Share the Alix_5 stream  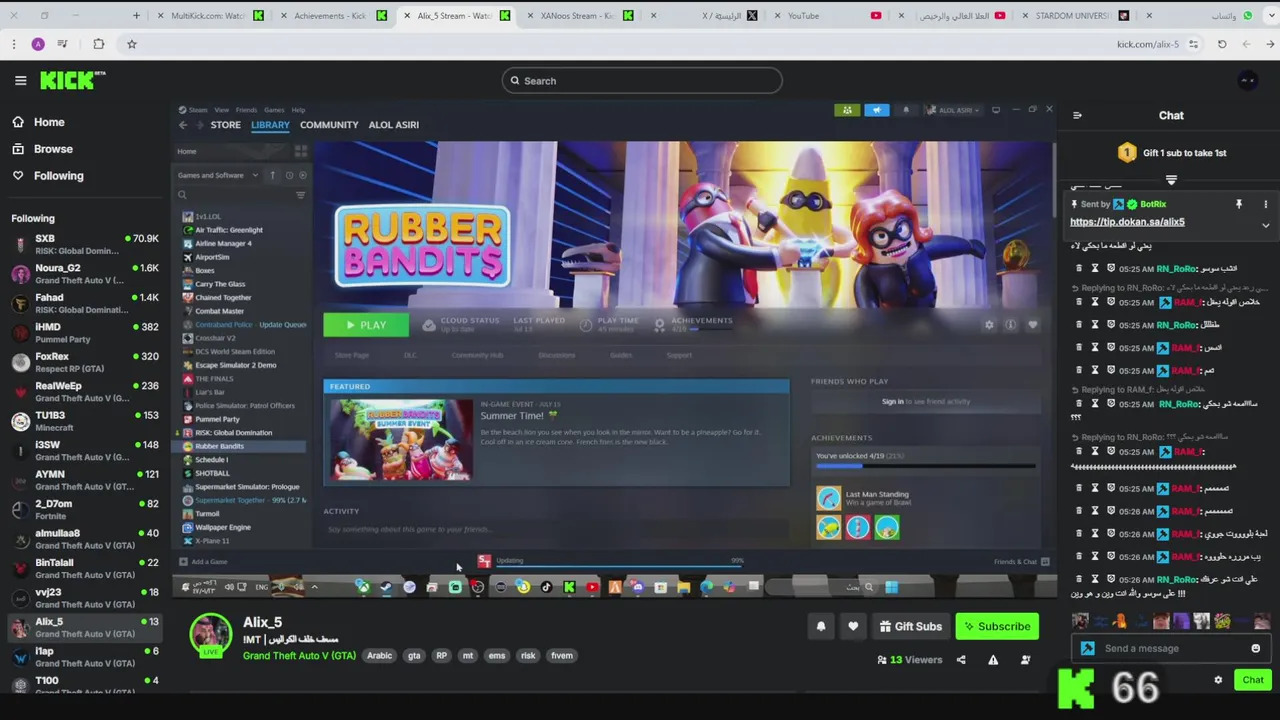(961, 660)
